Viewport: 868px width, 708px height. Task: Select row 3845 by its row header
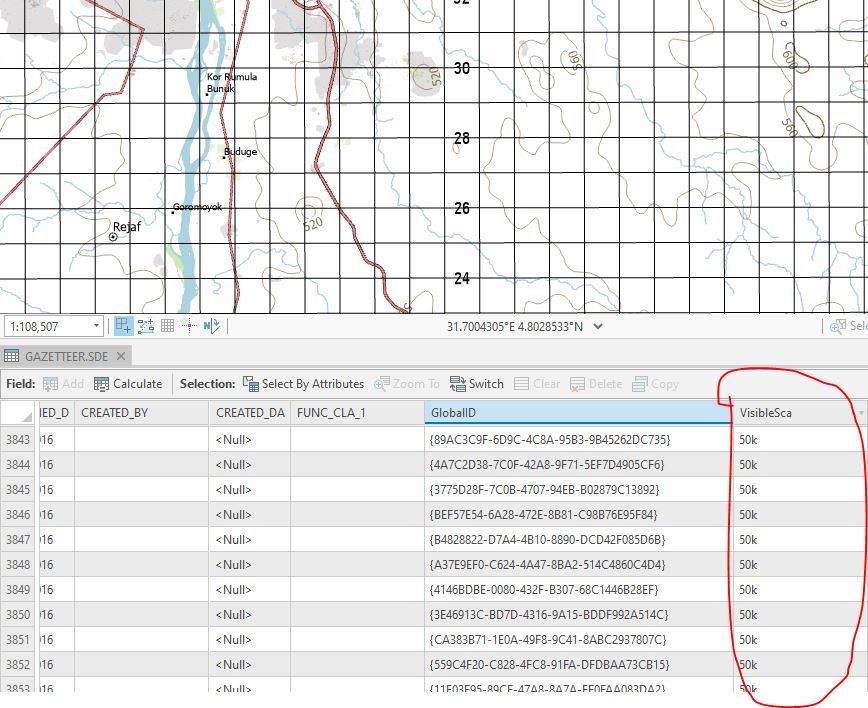coord(18,490)
